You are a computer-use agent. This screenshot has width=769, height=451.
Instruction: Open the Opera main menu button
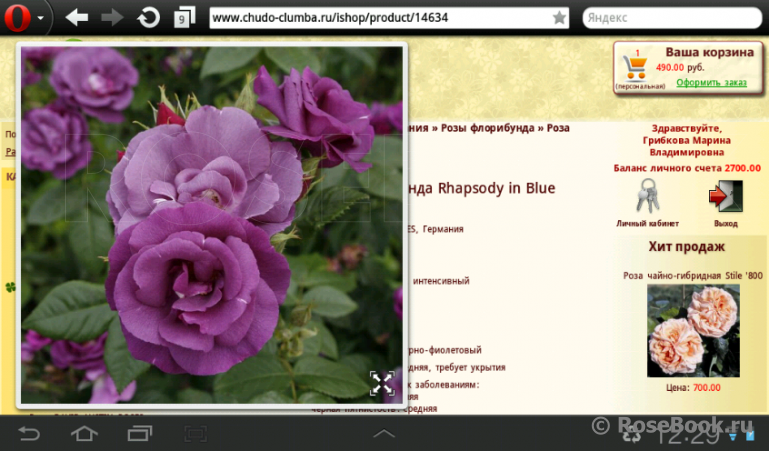25,17
